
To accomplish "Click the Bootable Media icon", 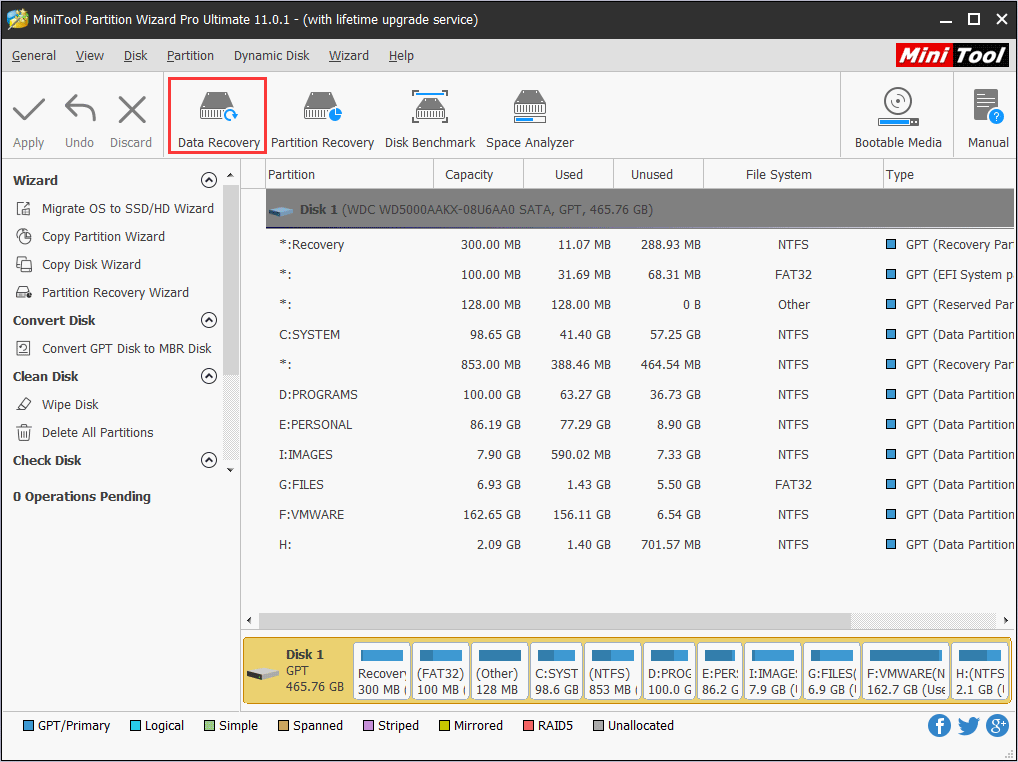I will tap(898, 116).
